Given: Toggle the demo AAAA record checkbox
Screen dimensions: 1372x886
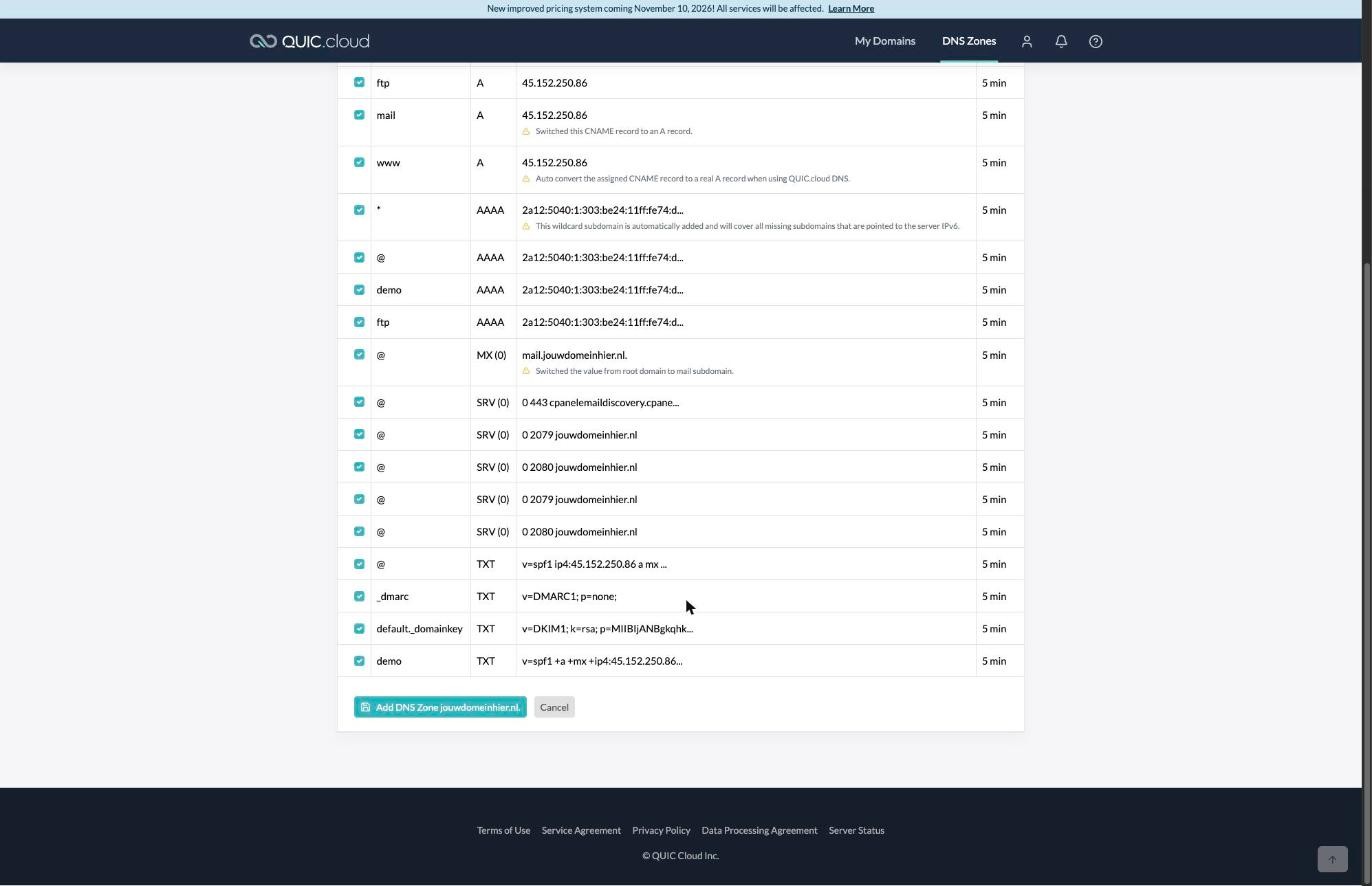Looking at the screenshot, I should tap(359, 289).
